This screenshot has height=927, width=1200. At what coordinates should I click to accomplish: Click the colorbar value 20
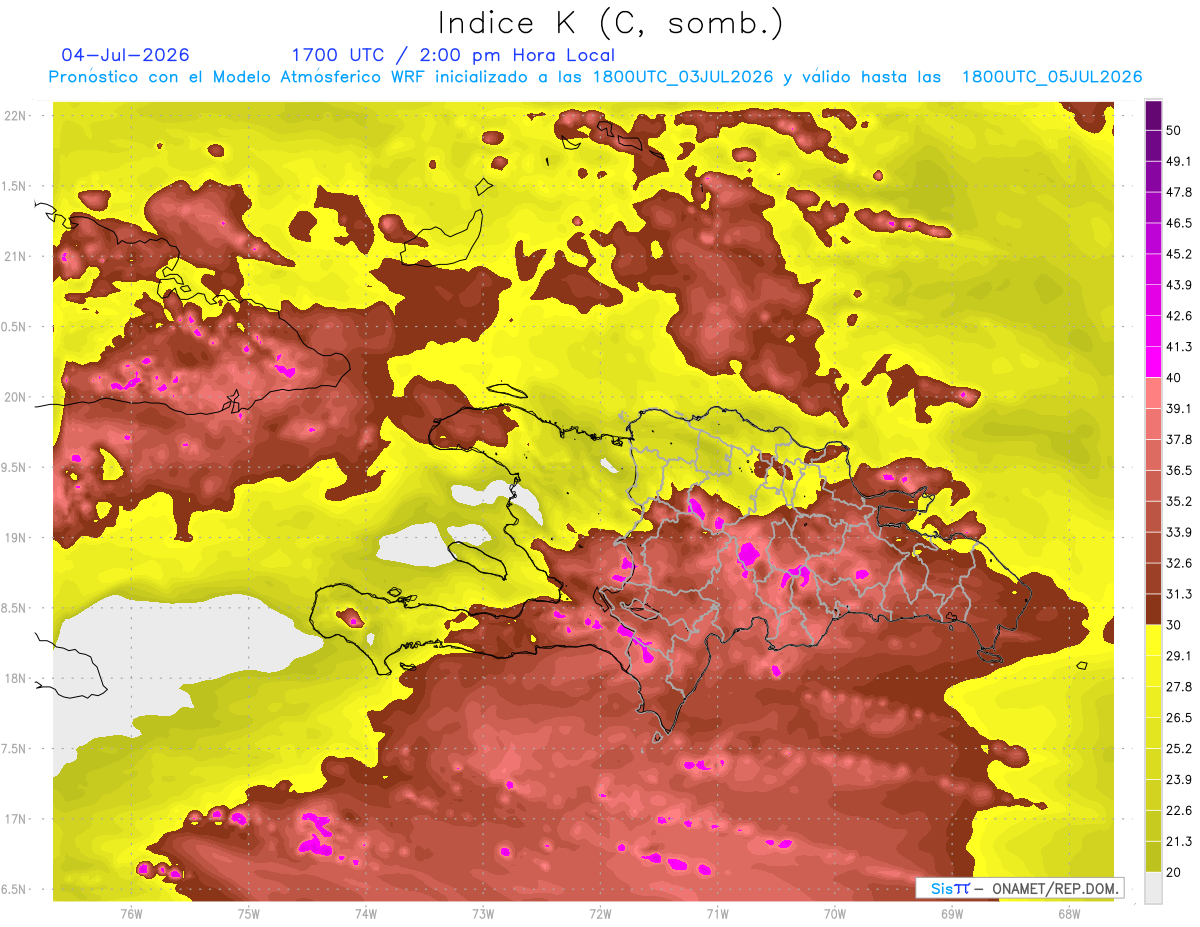1175,872
